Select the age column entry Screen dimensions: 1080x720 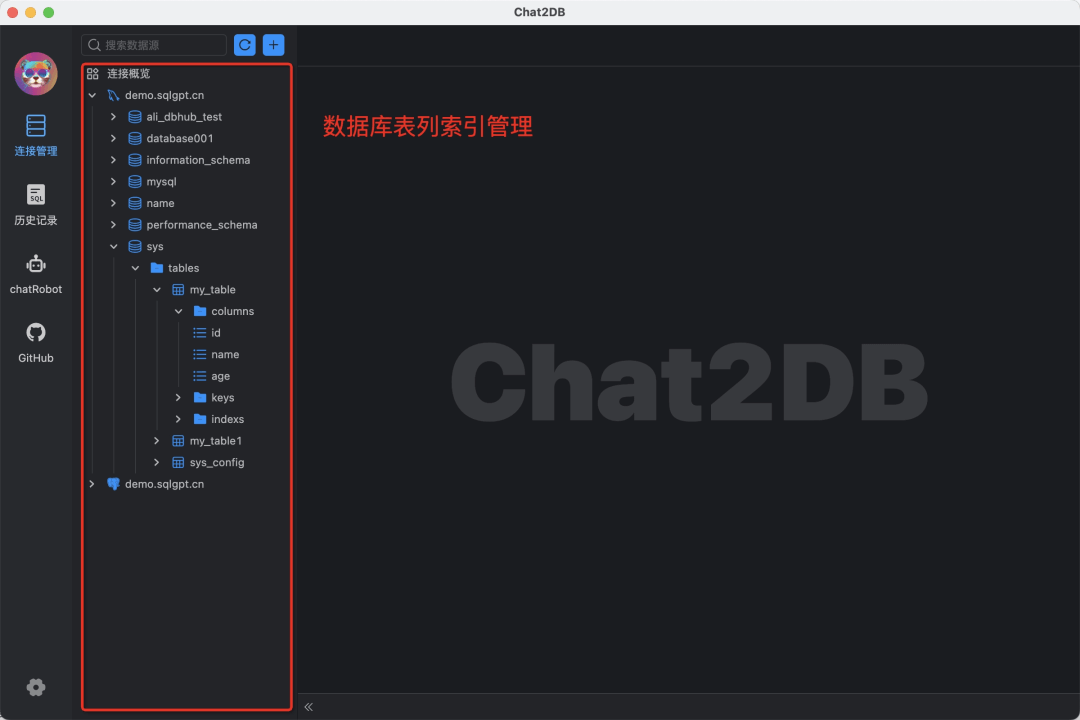point(220,376)
